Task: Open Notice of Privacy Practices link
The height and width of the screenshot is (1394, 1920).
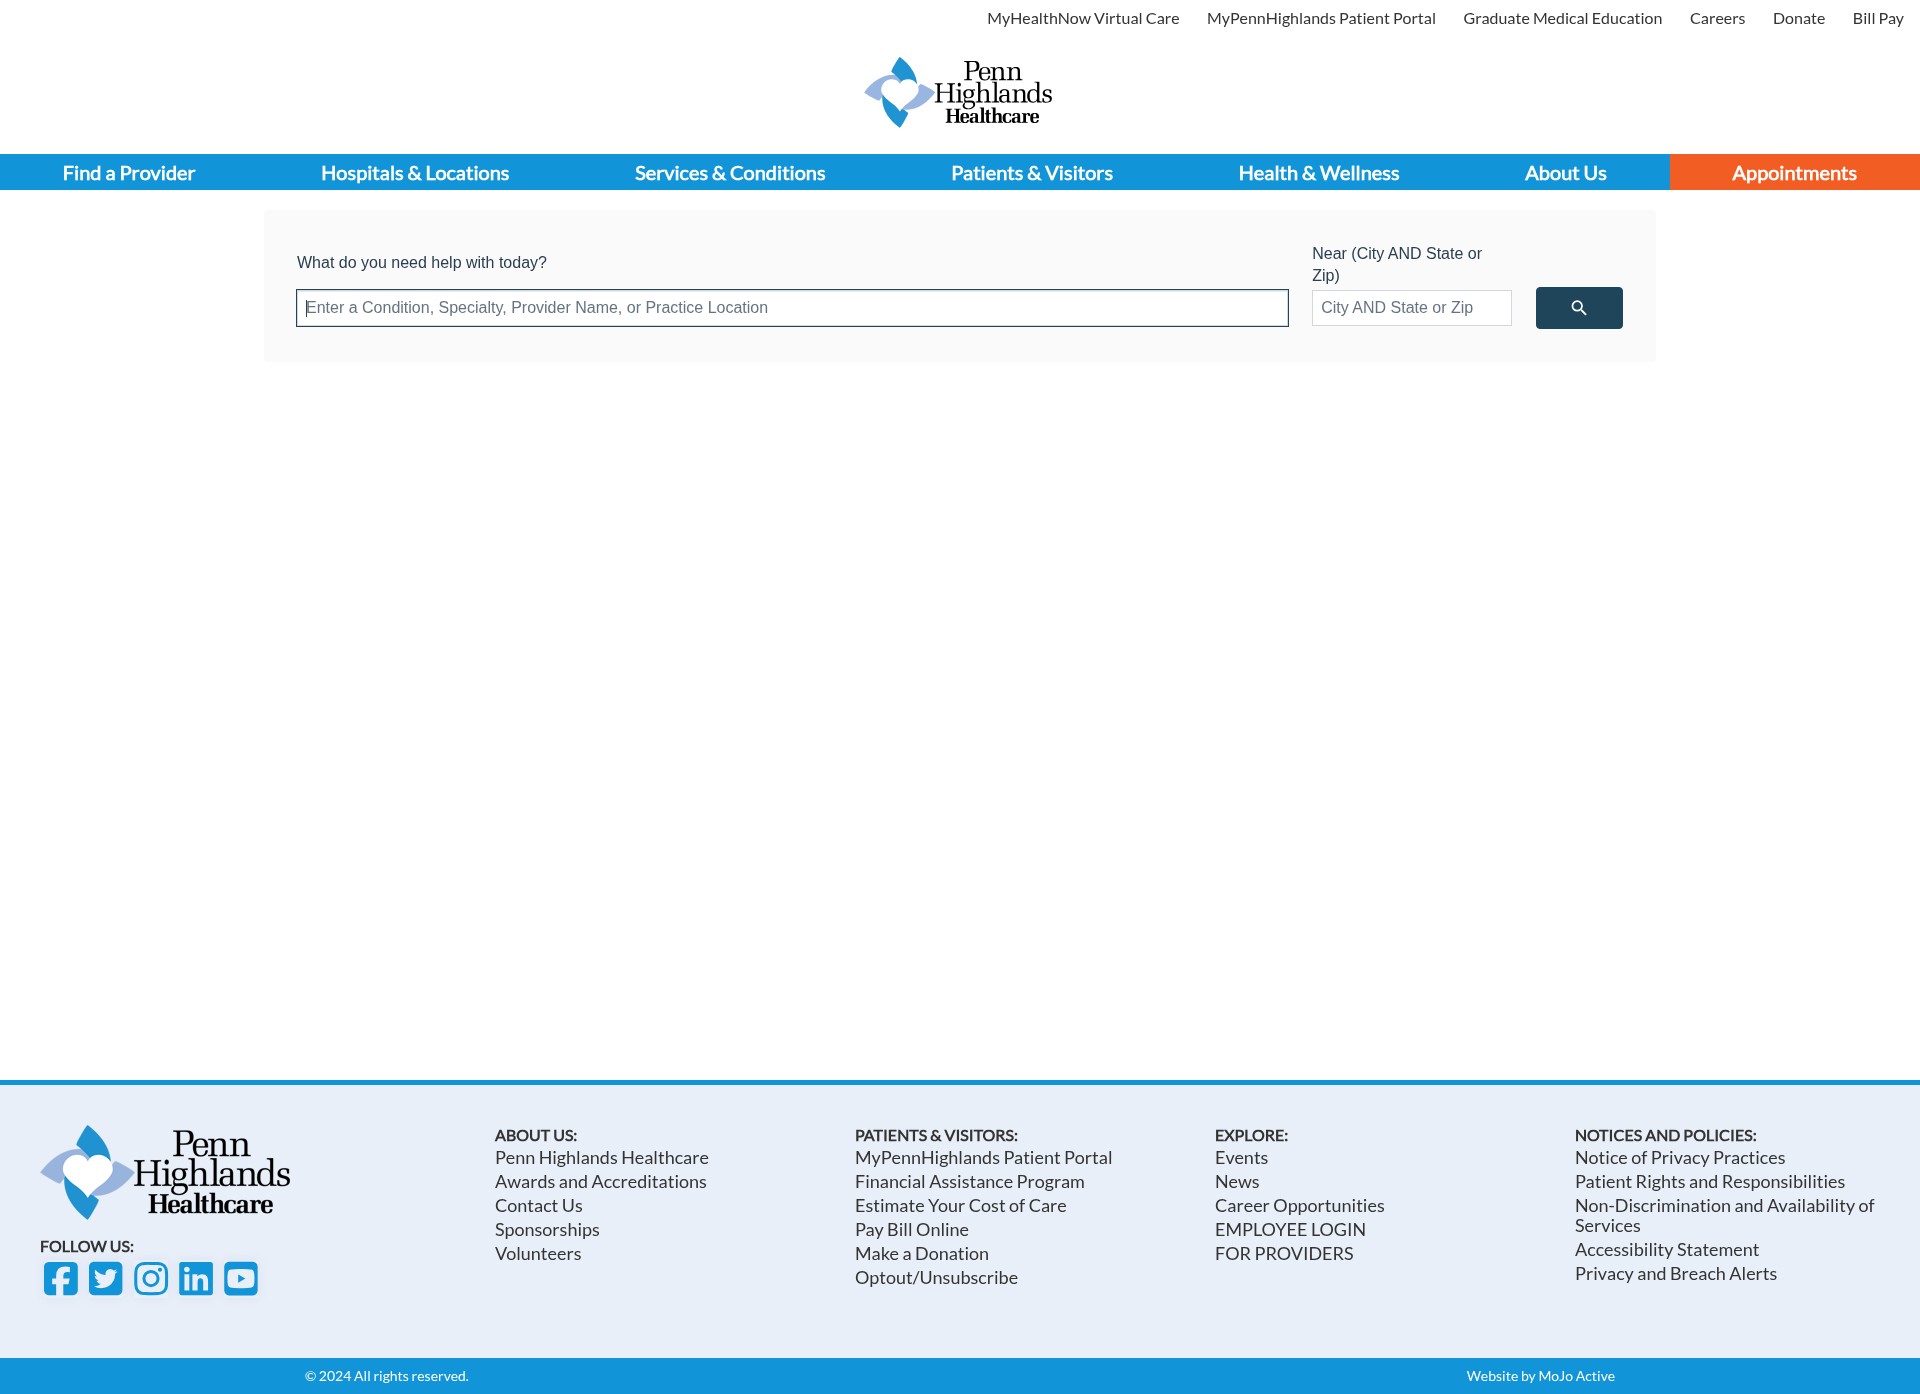Action: click(x=1680, y=1157)
